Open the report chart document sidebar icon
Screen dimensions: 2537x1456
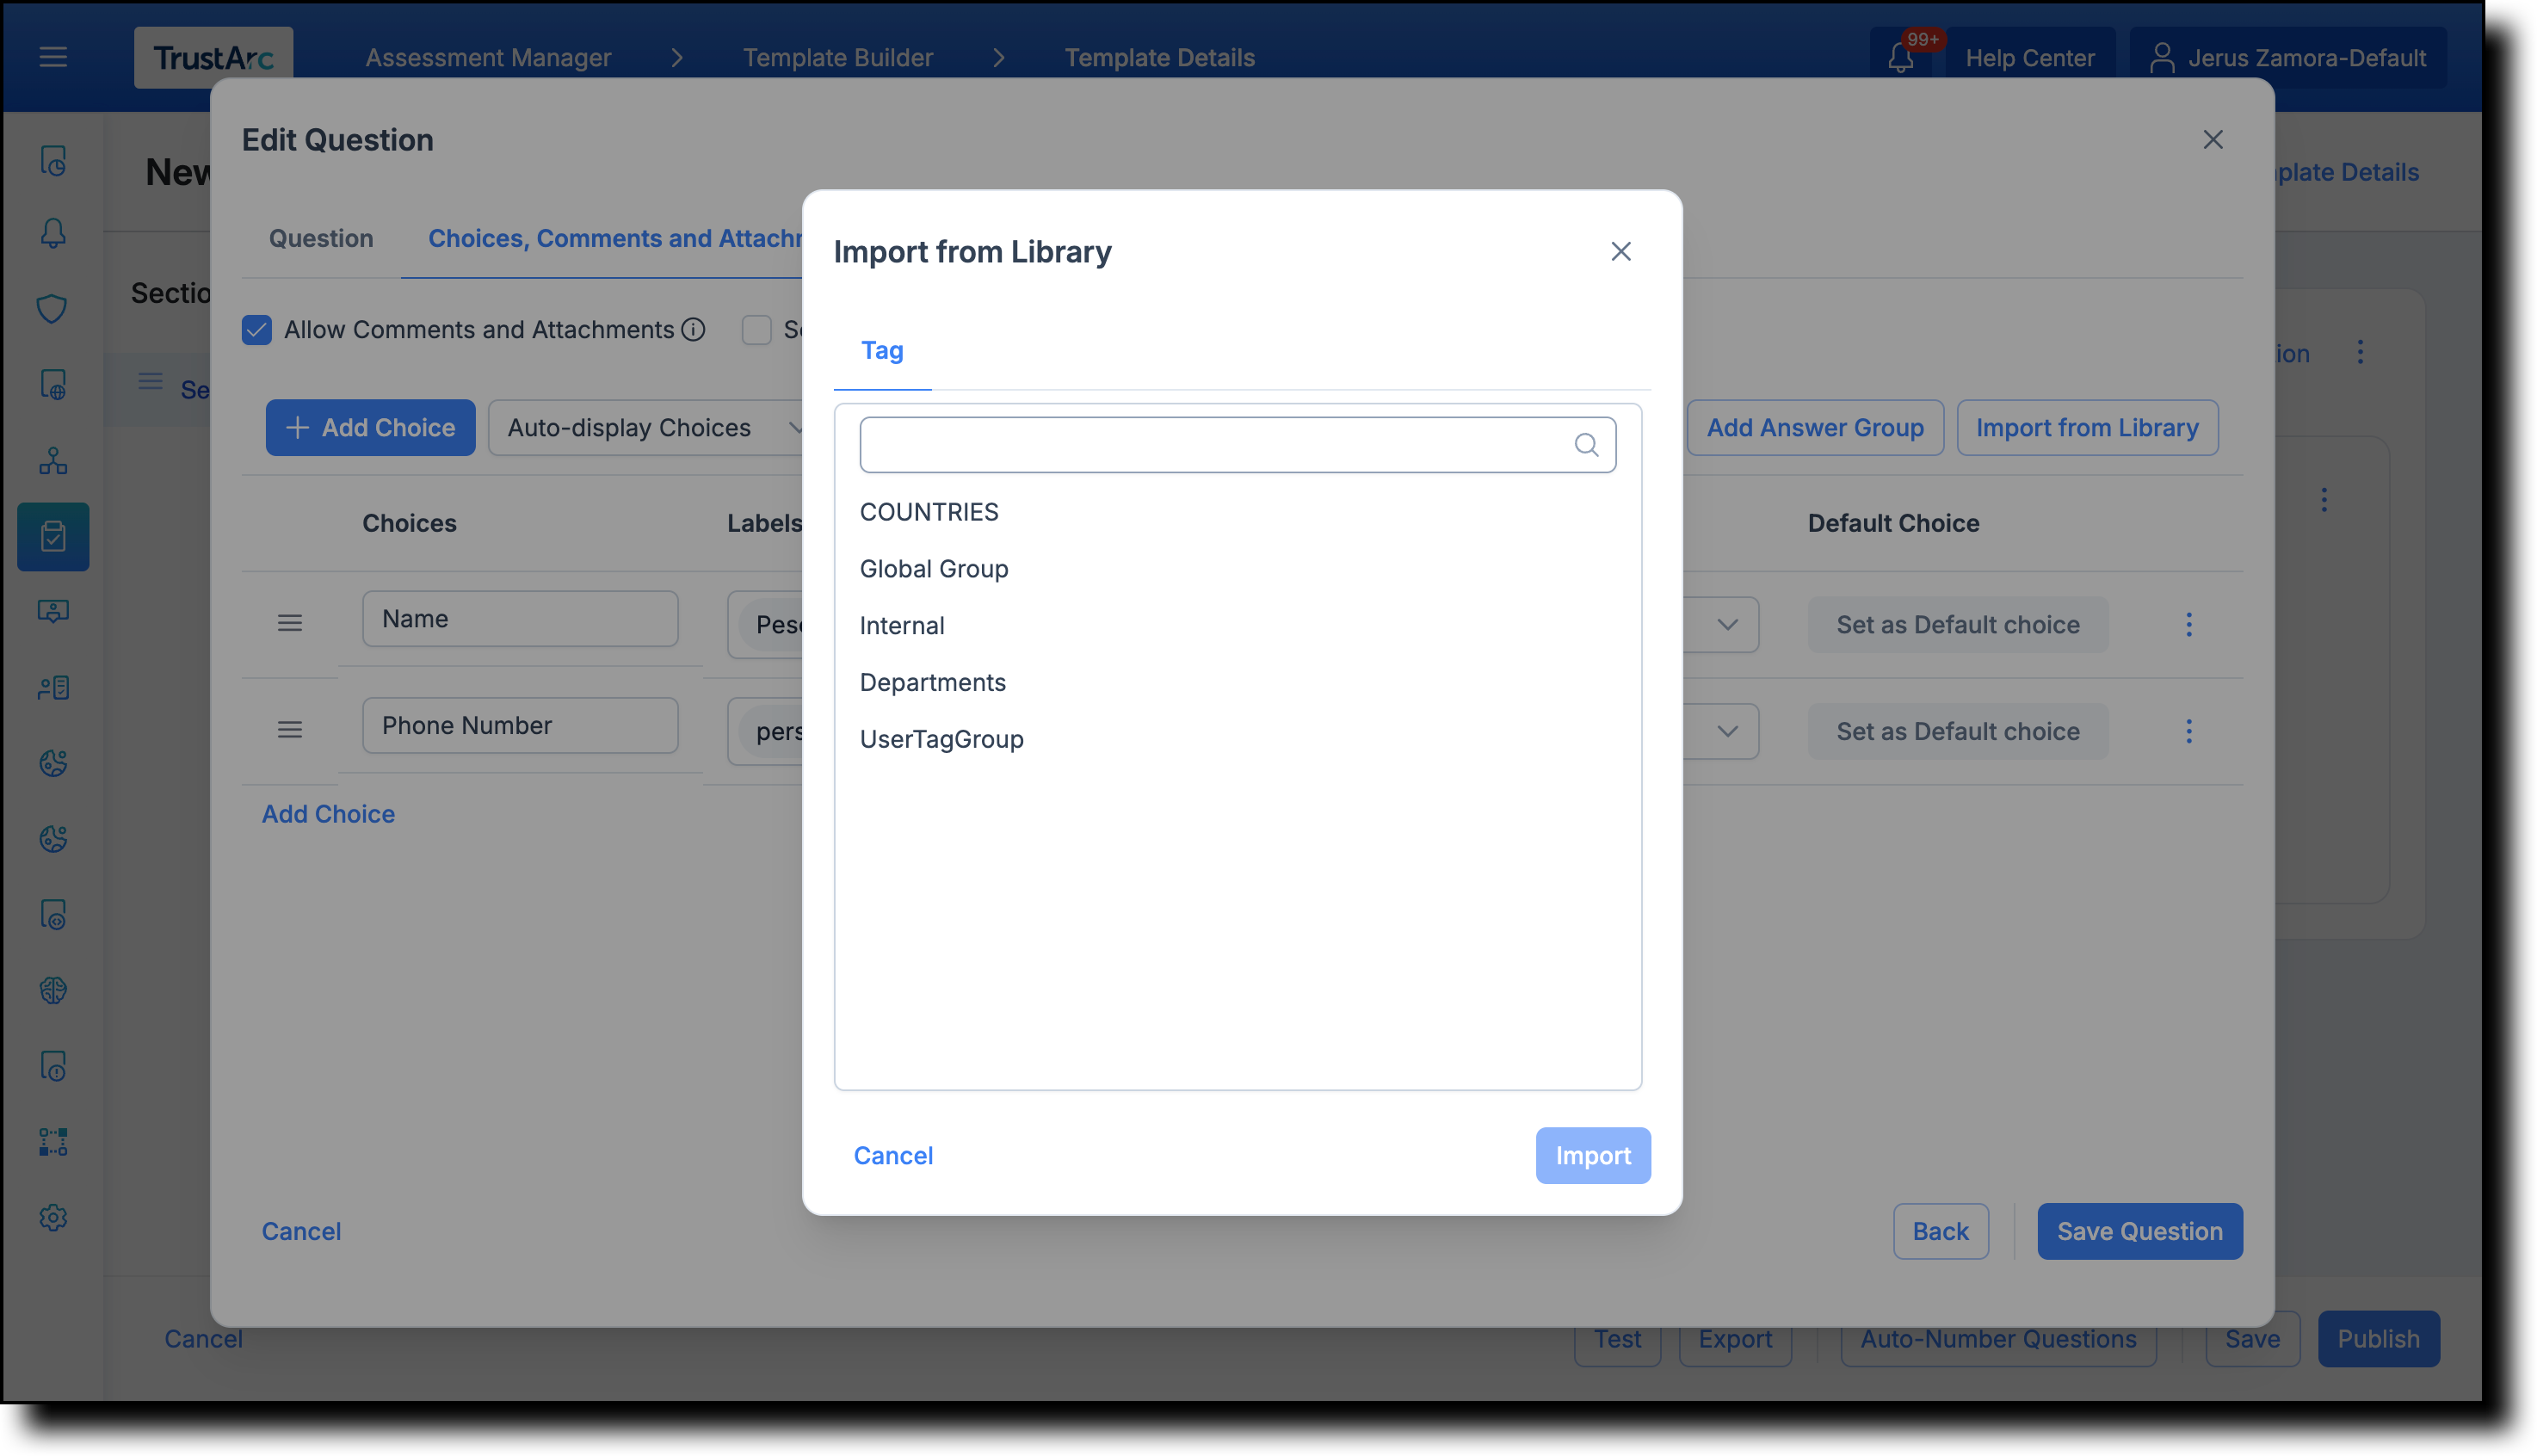click(53, 160)
